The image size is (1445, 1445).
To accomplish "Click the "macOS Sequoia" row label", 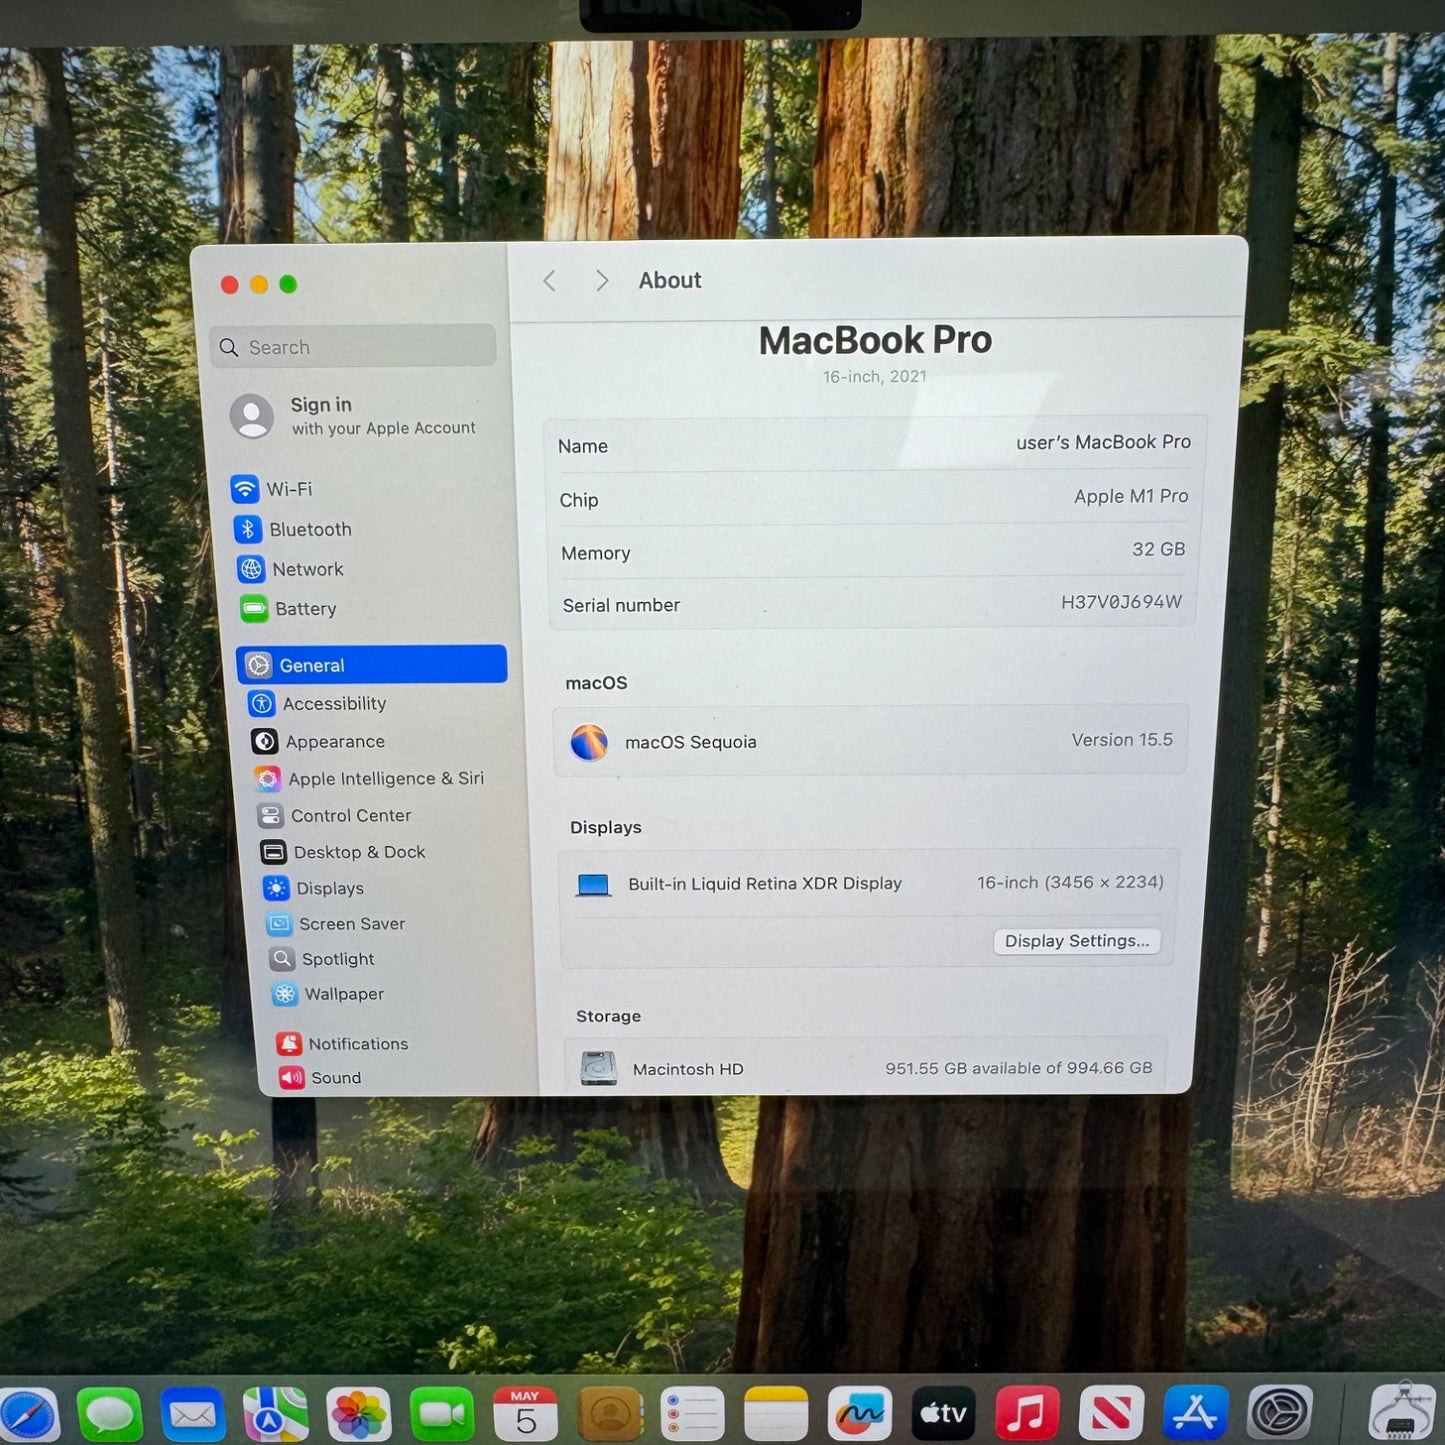I will (691, 742).
